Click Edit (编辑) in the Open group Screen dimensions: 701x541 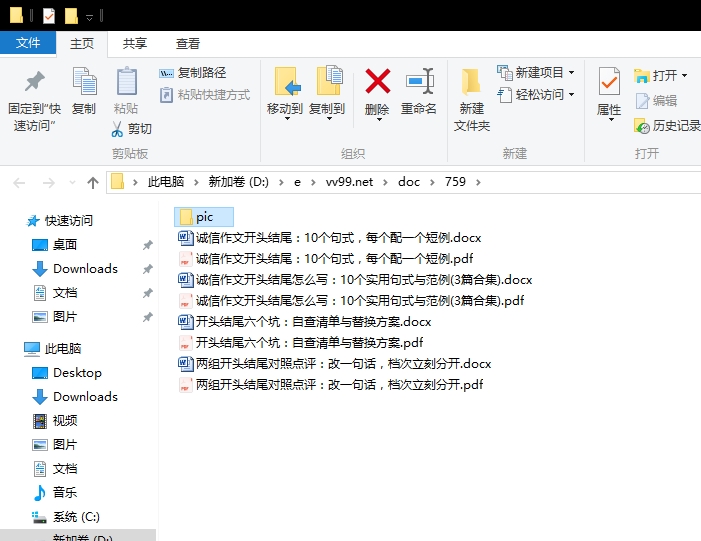pyautogui.click(x=656, y=101)
